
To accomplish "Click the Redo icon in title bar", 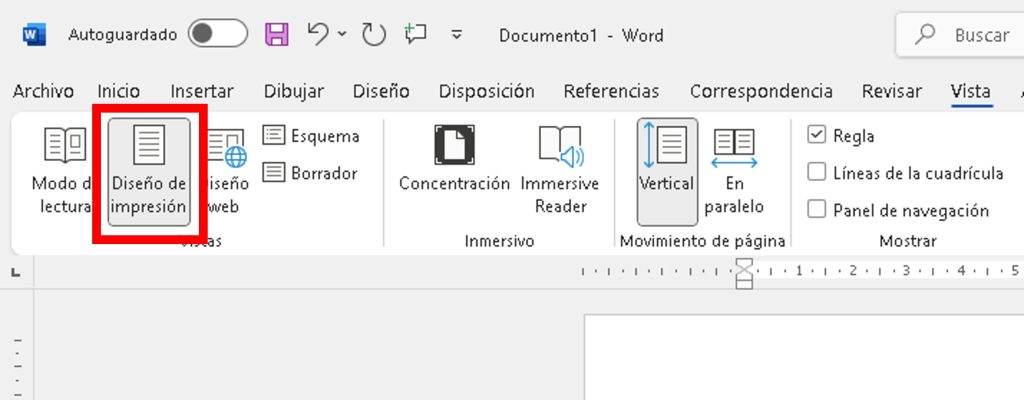I will point(373,35).
